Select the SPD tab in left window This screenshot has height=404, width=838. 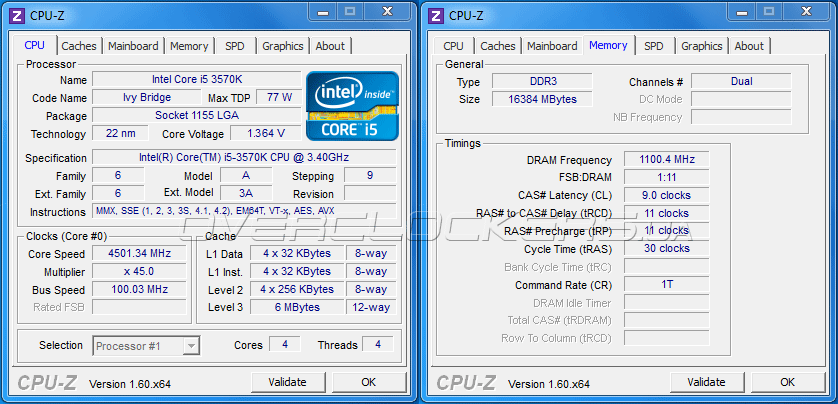point(235,46)
